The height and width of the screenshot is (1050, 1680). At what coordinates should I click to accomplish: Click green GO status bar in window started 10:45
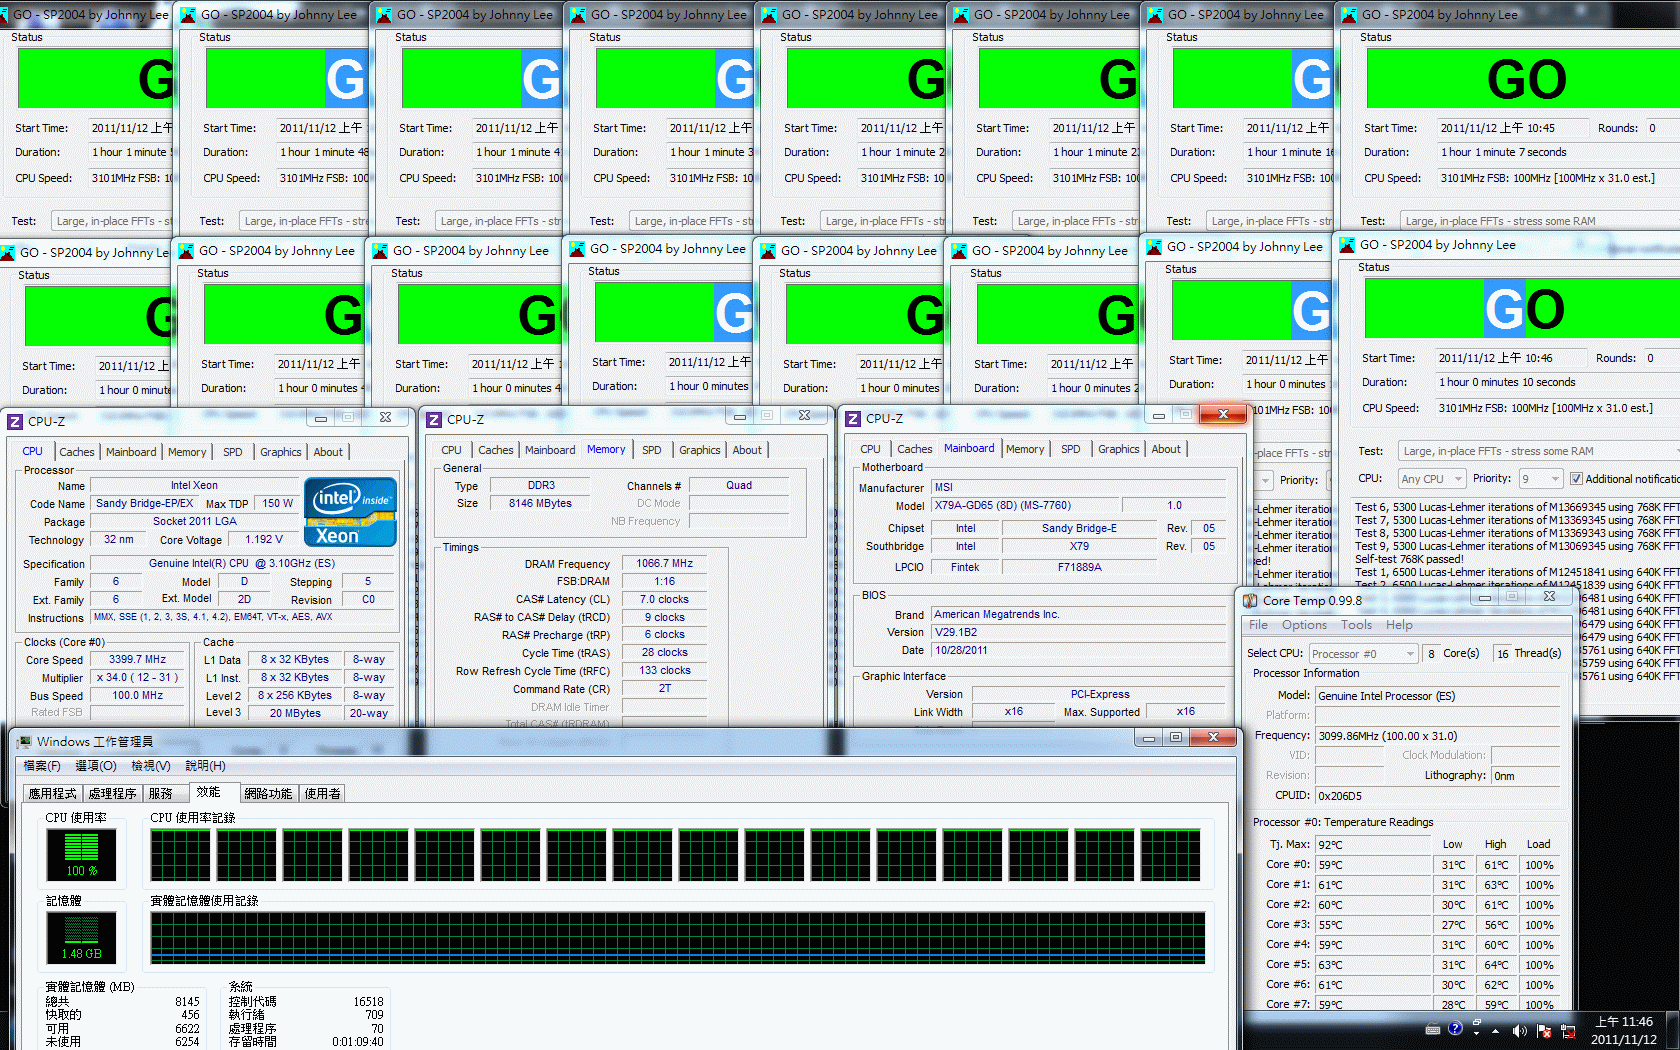click(1523, 79)
